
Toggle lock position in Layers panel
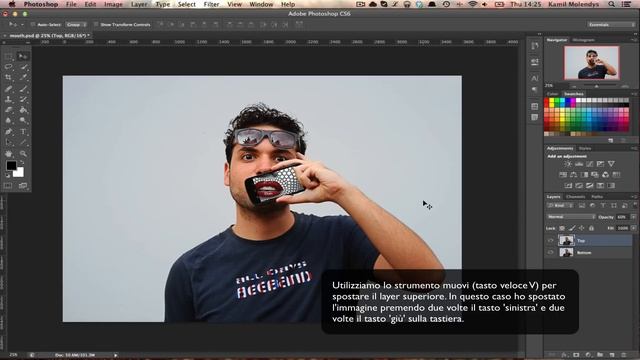point(581,228)
